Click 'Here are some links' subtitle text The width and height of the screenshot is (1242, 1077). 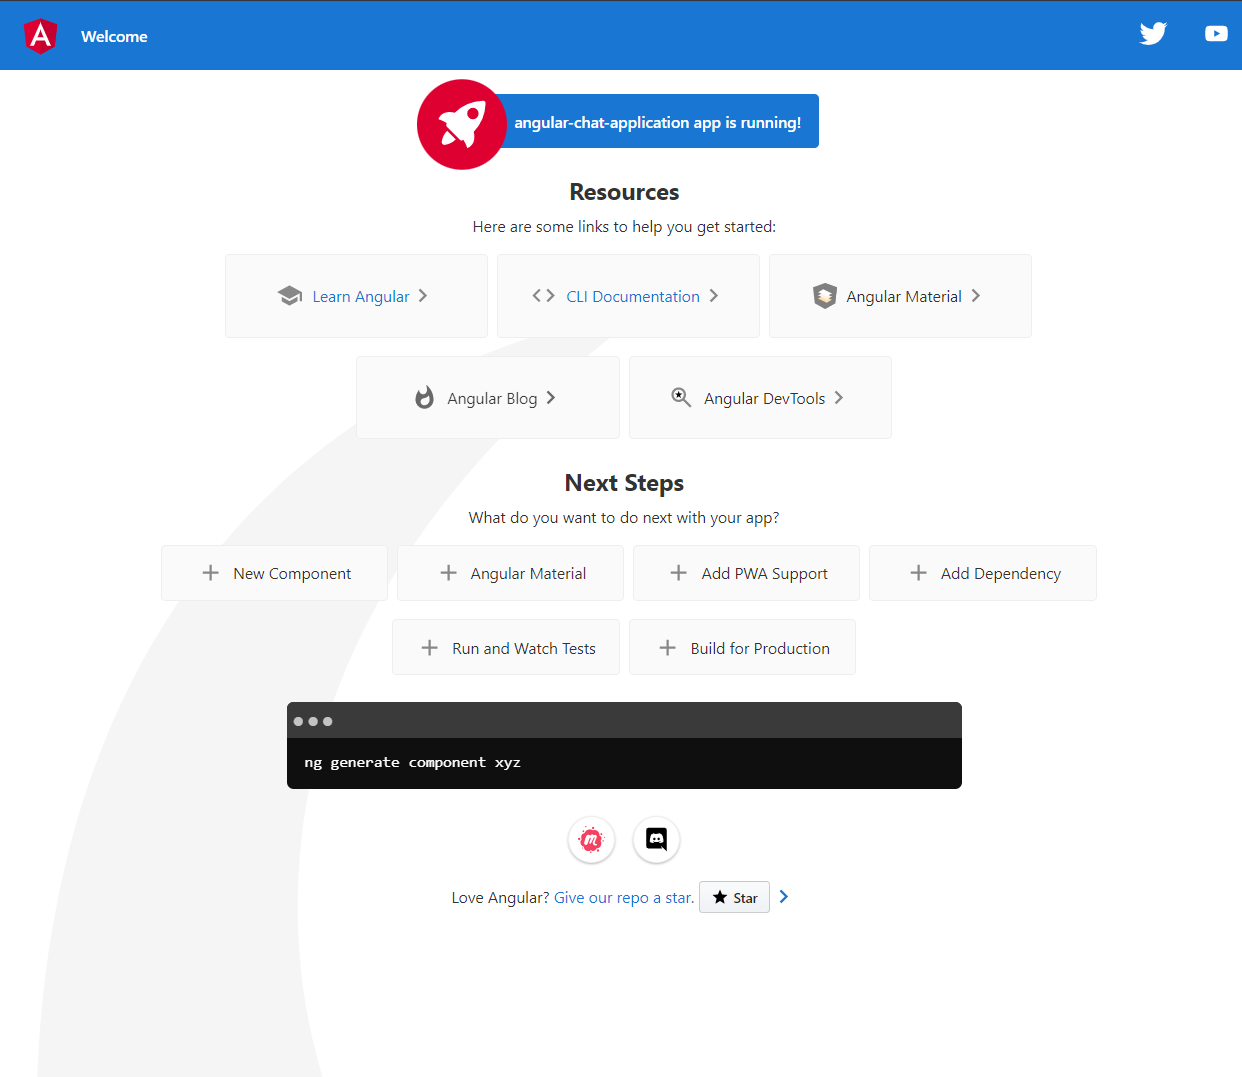624,227
